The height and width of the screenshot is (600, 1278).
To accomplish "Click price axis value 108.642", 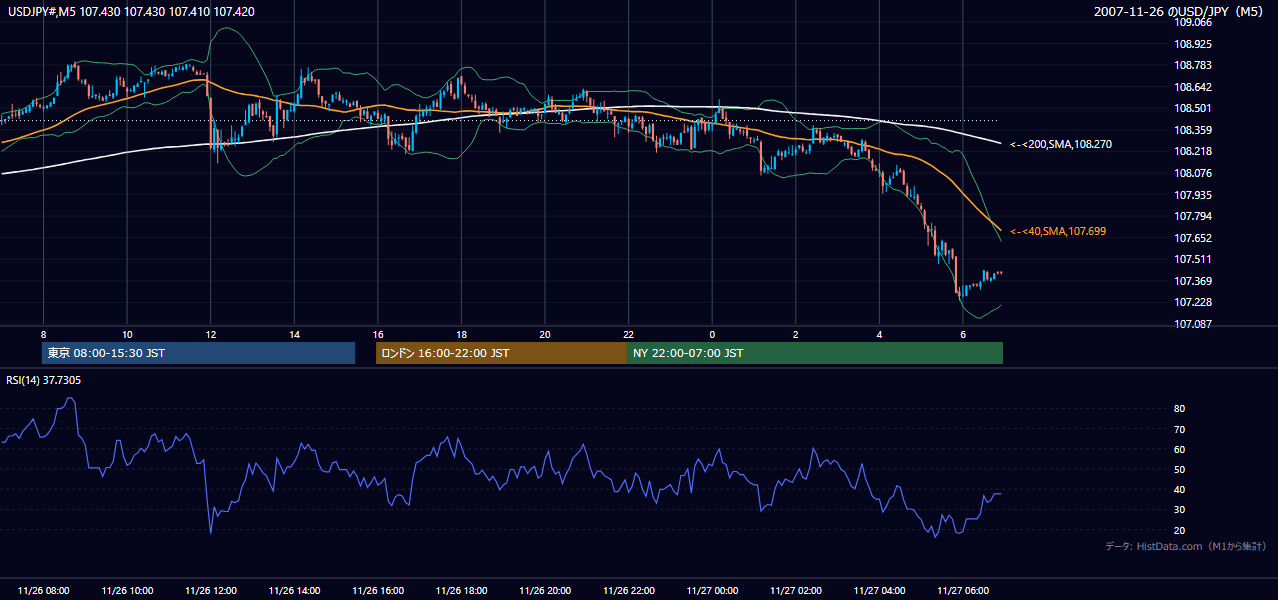I will pyautogui.click(x=1193, y=87).
